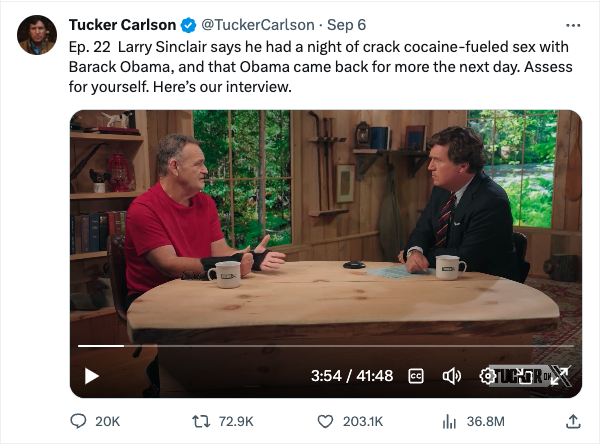
Task: Play the interview video
Action: [92, 376]
